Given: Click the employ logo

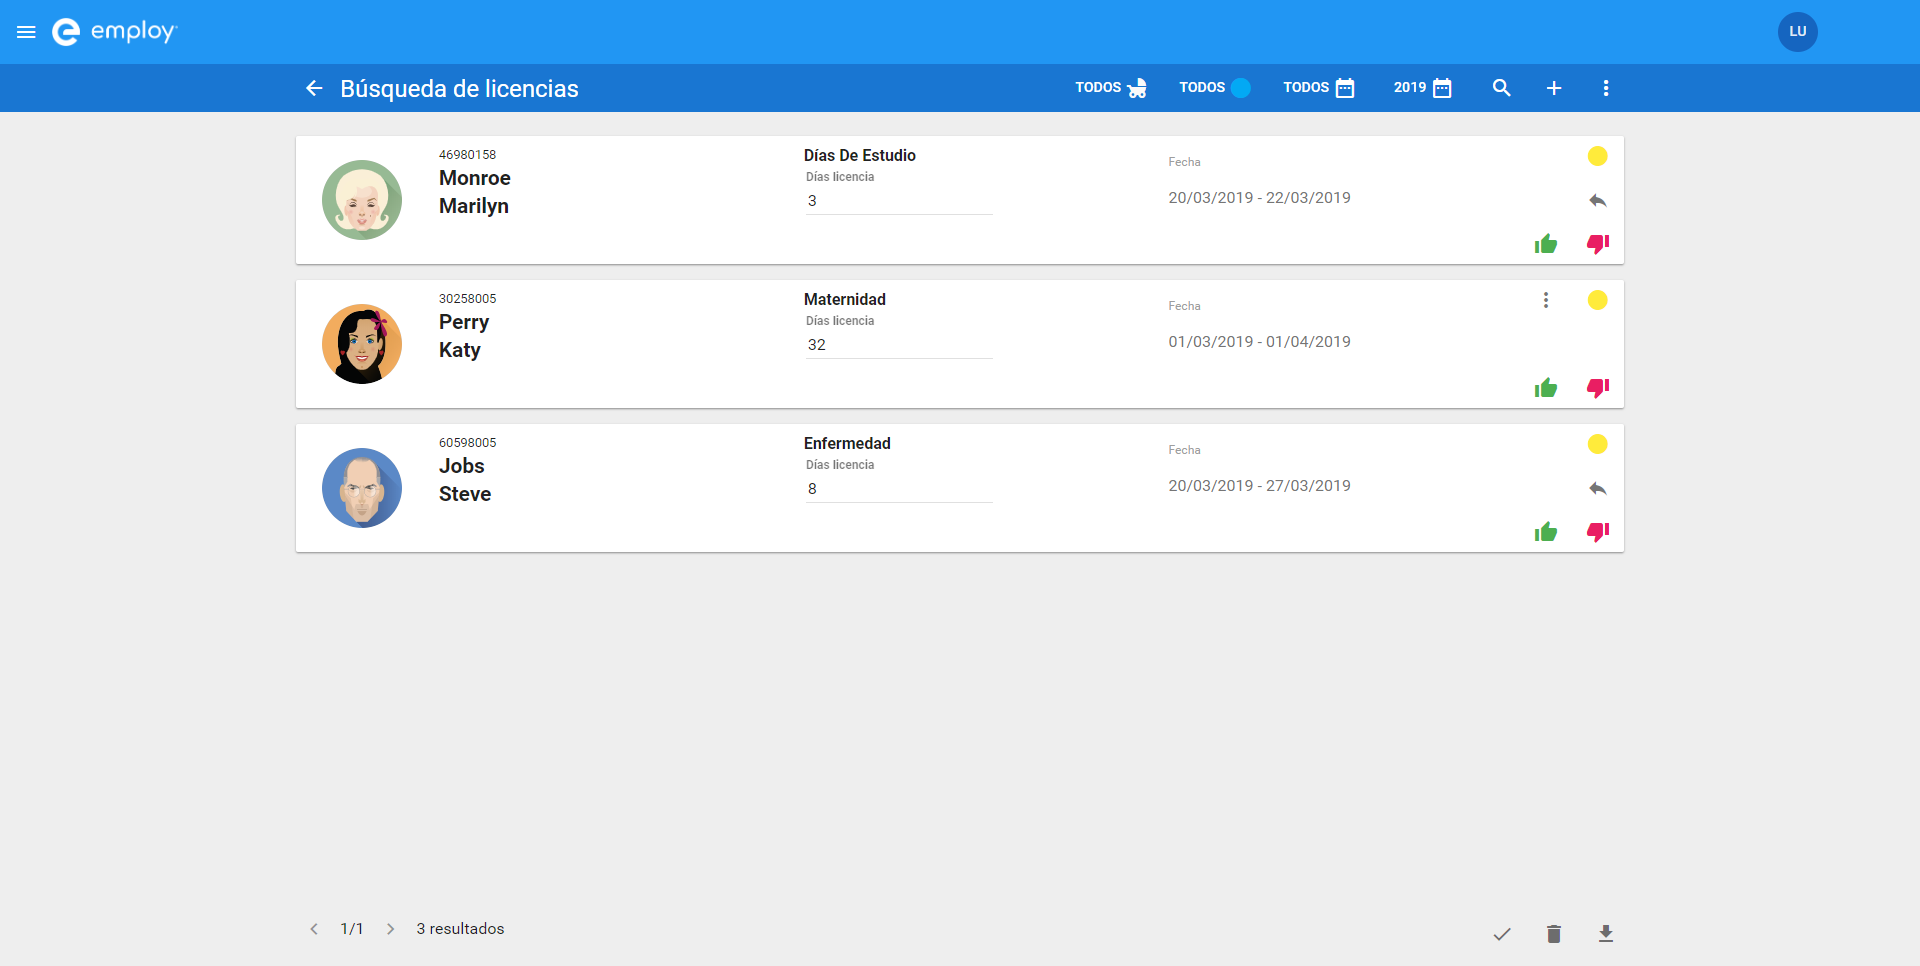Looking at the screenshot, I should point(114,32).
